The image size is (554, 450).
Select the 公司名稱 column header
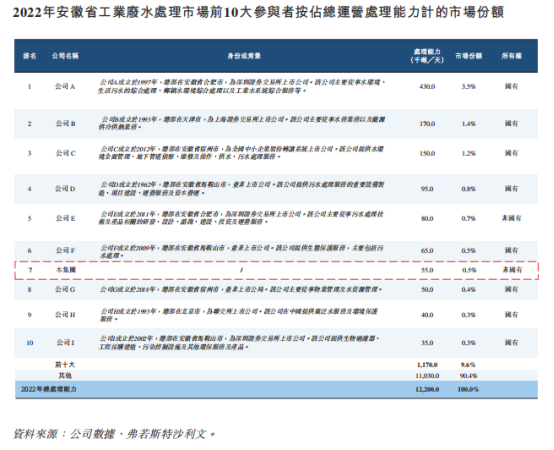[x=65, y=56]
